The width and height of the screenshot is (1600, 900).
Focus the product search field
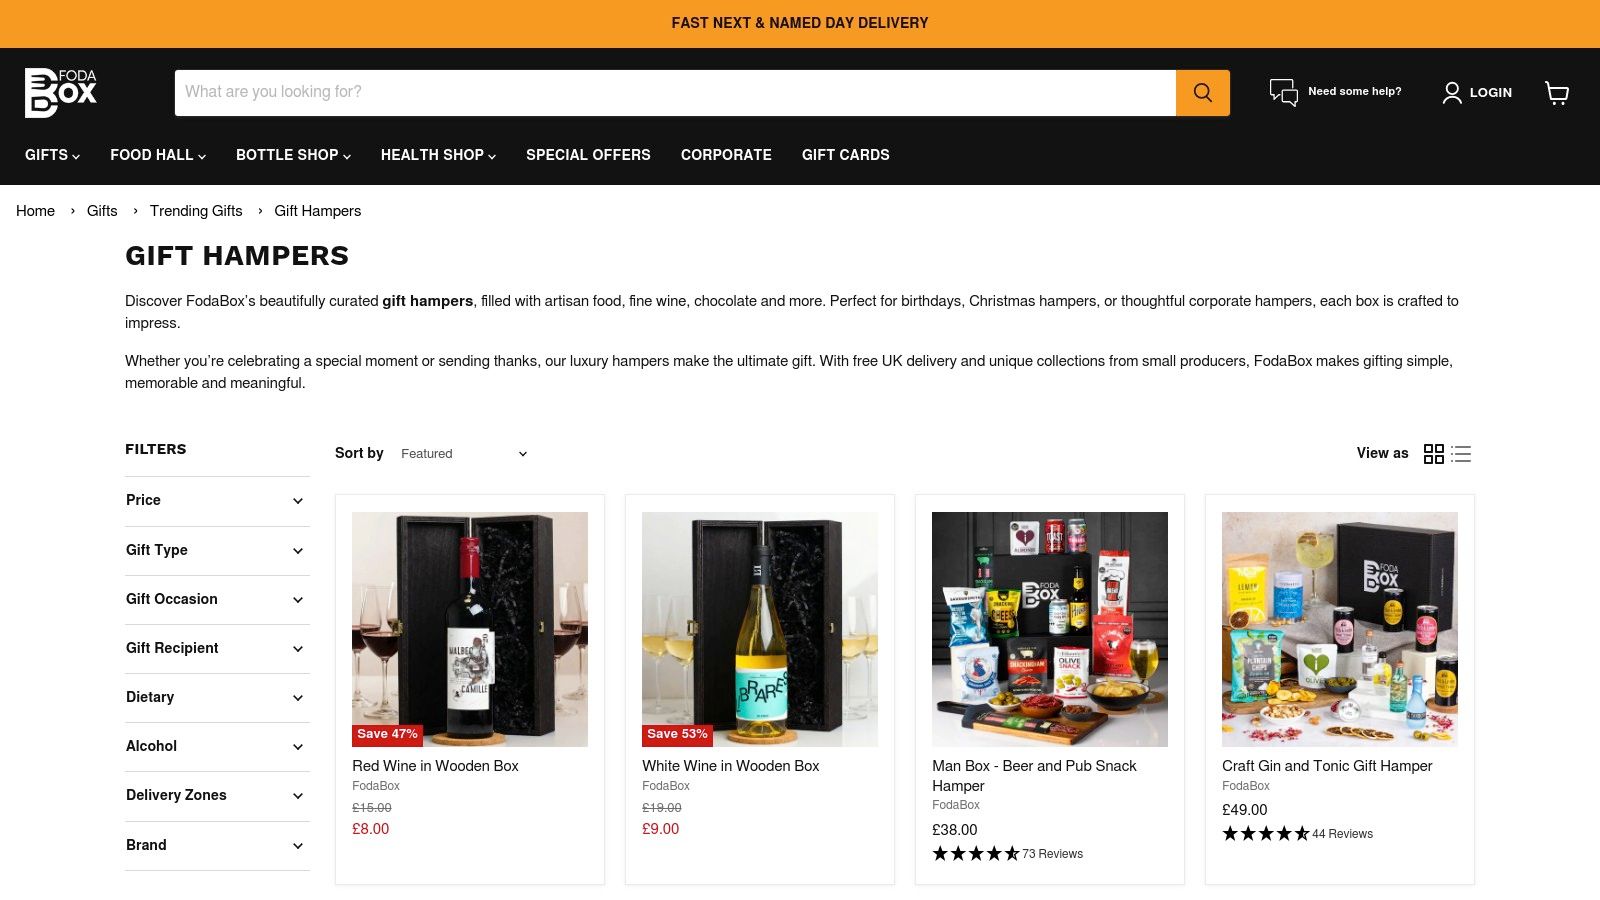tap(675, 93)
